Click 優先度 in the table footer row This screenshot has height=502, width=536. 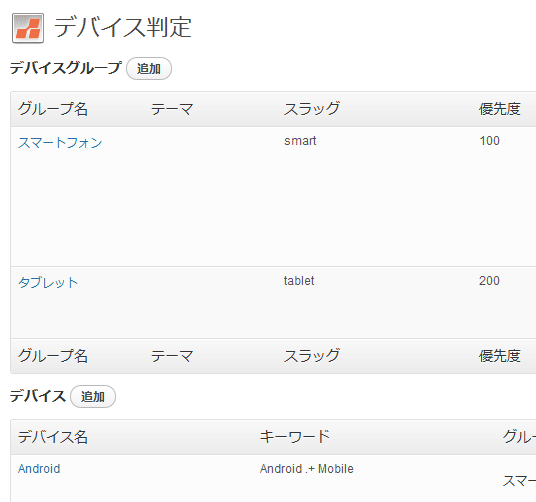tap(500, 356)
